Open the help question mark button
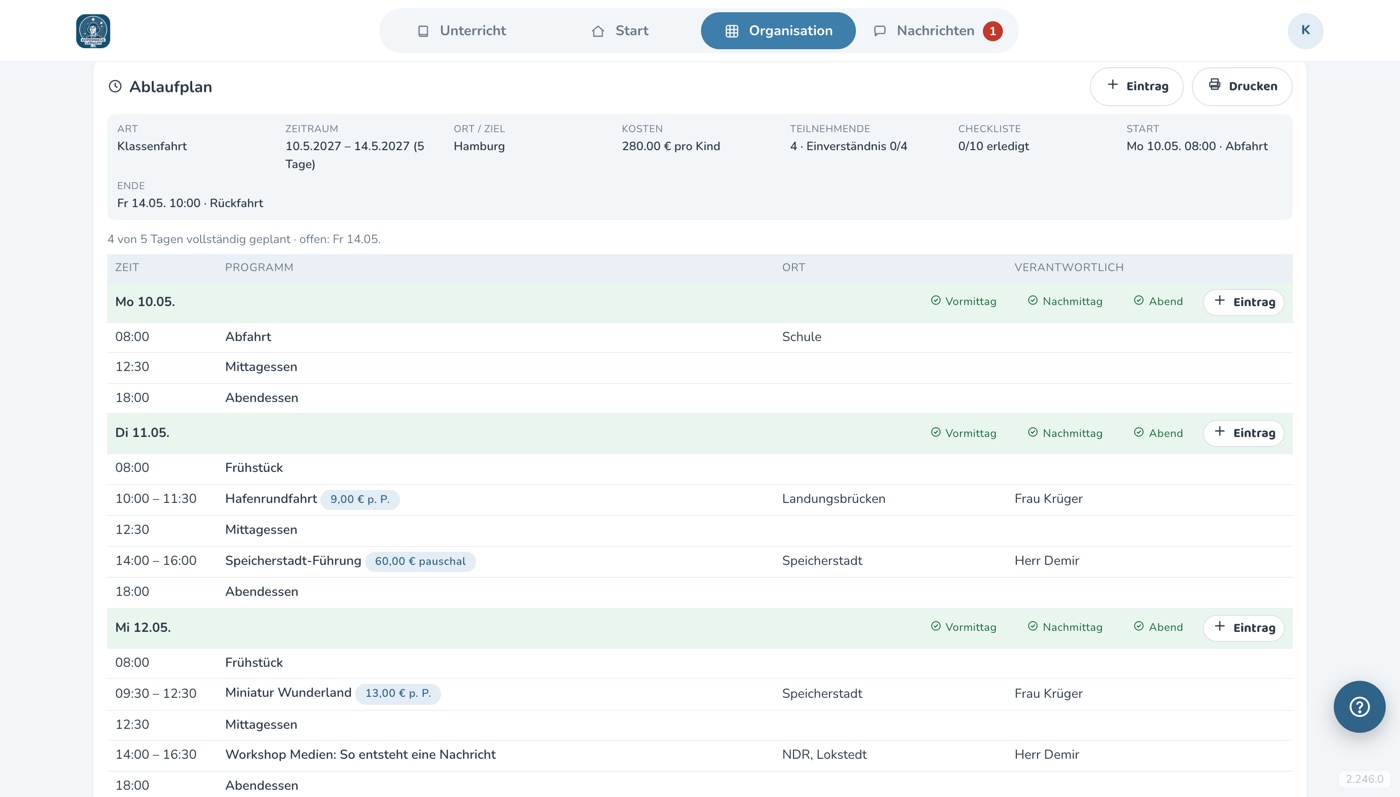 1359,707
